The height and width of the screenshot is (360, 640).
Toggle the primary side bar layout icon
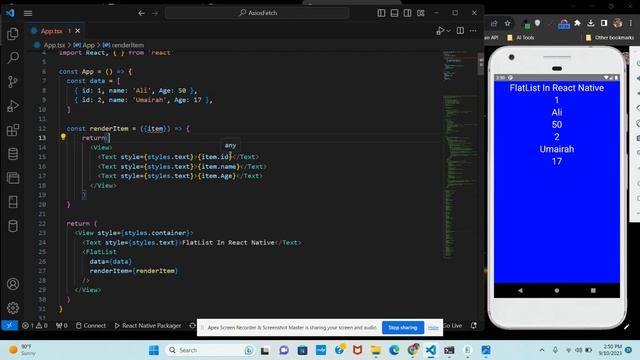[381, 13]
